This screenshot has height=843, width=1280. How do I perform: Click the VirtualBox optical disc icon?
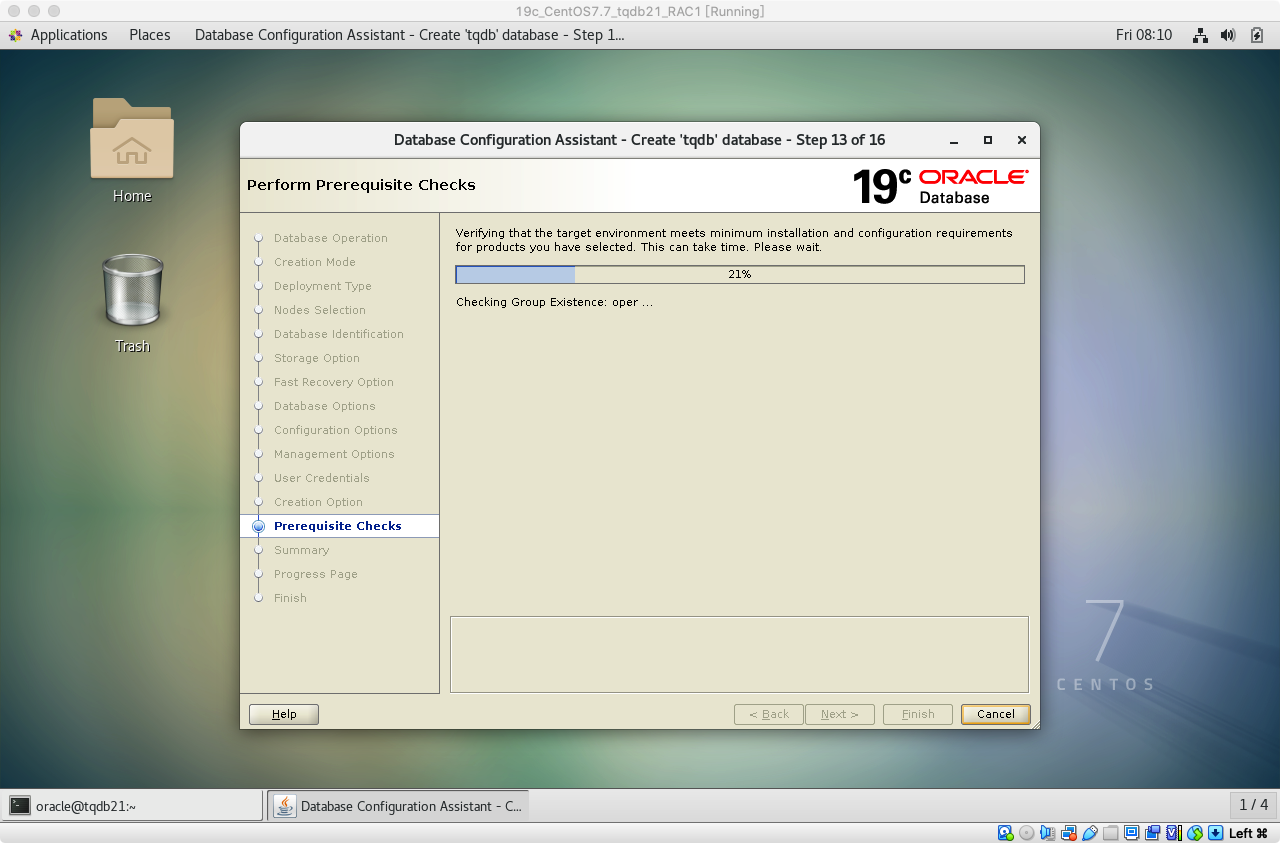coord(1026,833)
